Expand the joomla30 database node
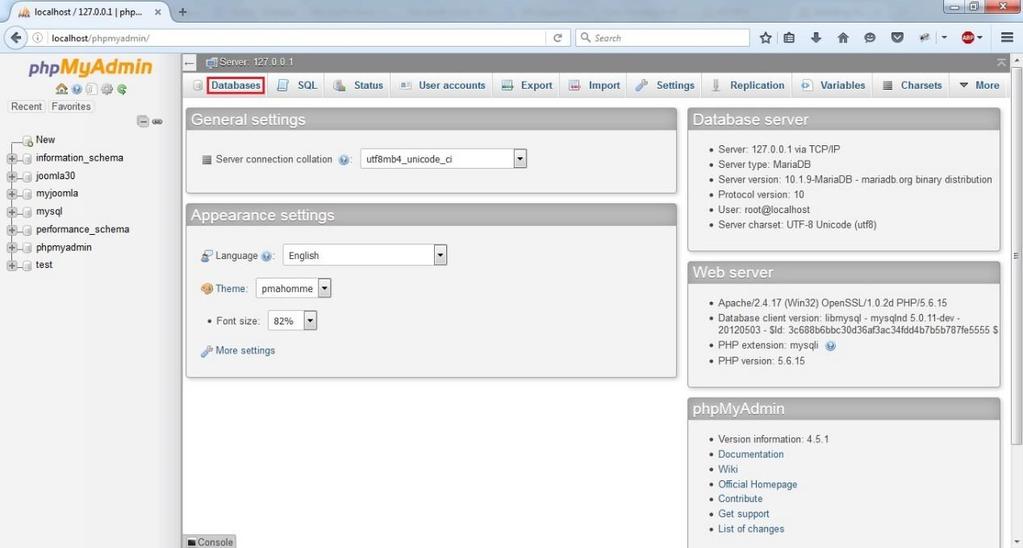Image resolution: width=1023 pixels, height=548 pixels. 11,176
